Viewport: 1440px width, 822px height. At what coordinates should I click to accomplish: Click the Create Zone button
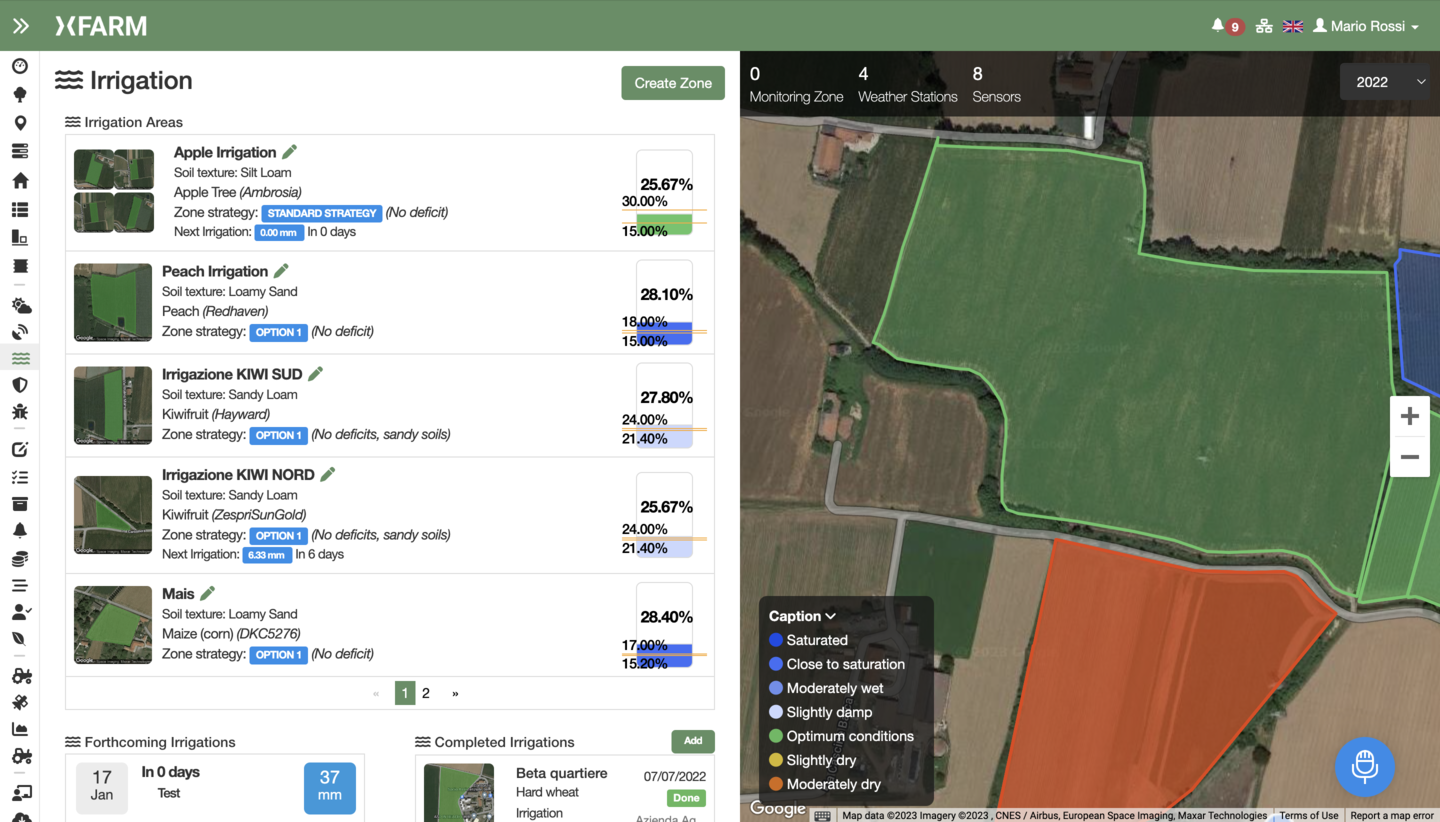pos(672,83)
